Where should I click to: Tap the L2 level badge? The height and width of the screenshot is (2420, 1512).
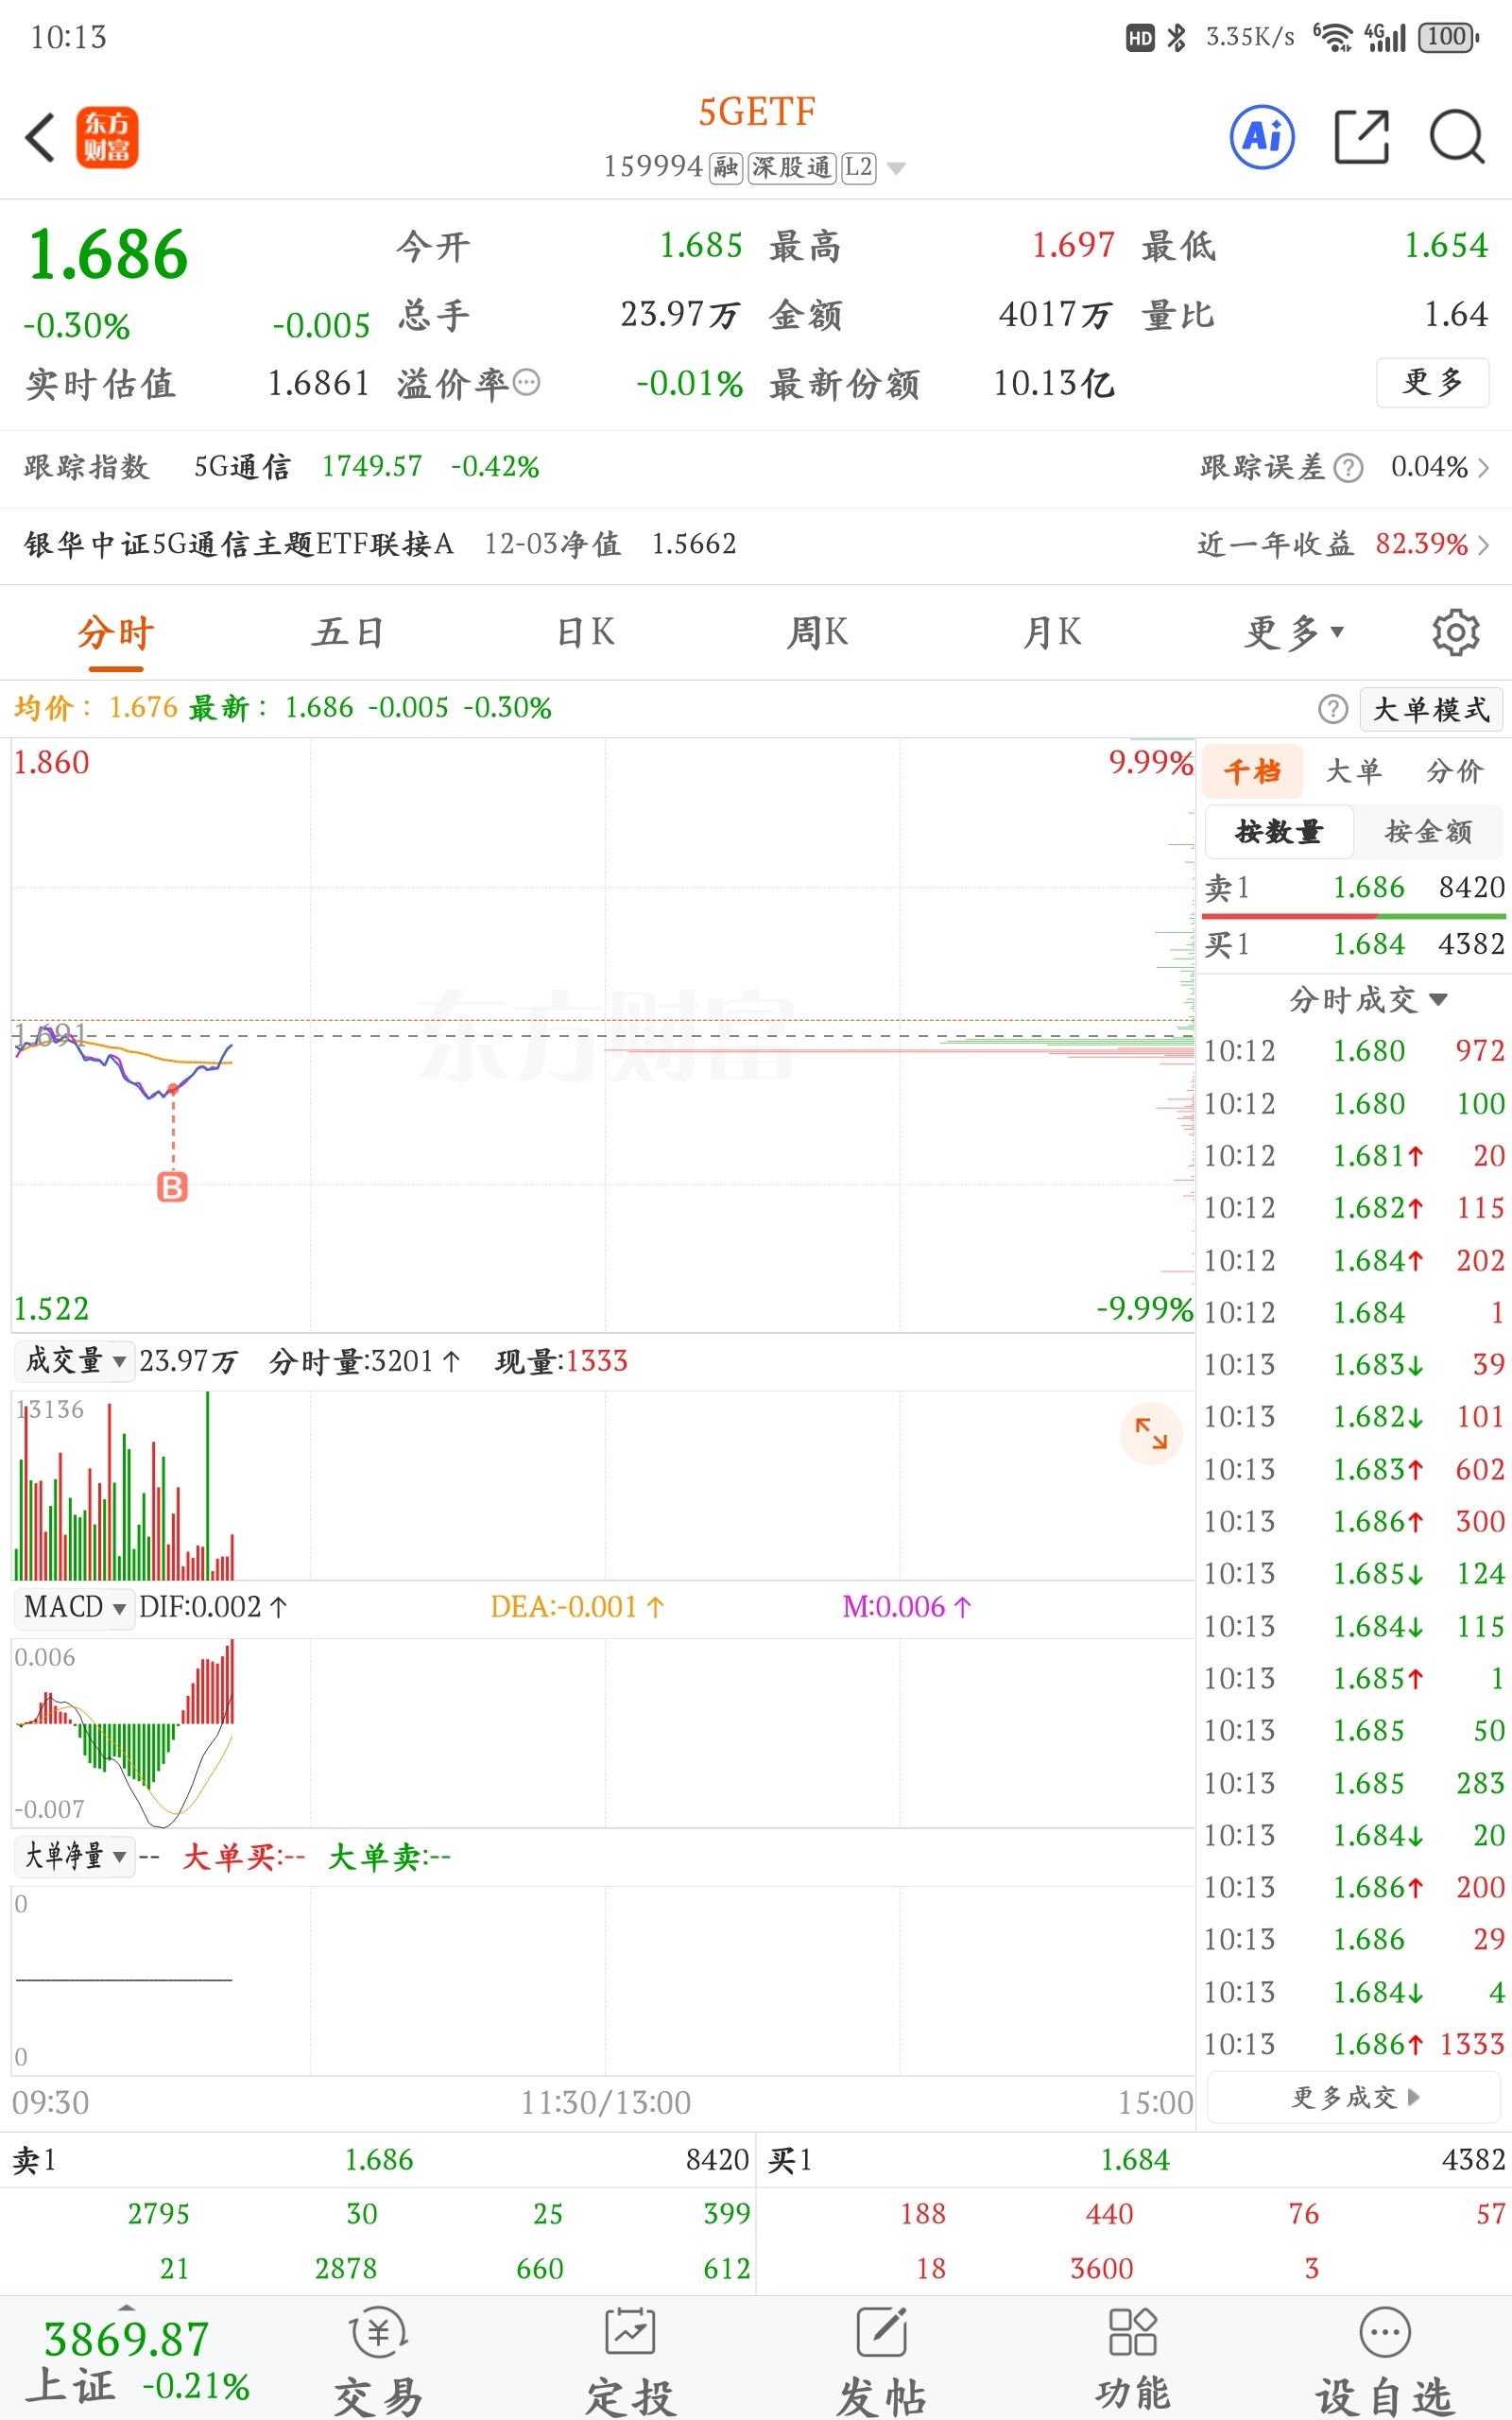point(858,167)
